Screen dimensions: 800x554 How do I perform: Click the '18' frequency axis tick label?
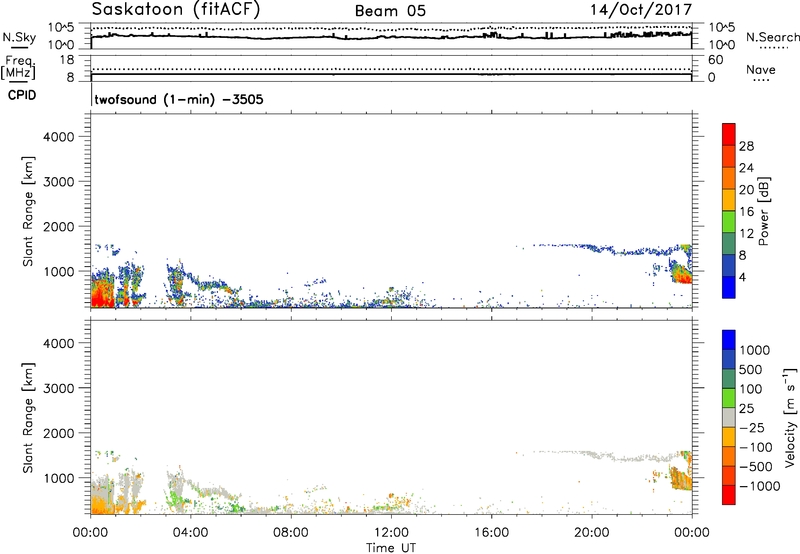coord(67,60)
